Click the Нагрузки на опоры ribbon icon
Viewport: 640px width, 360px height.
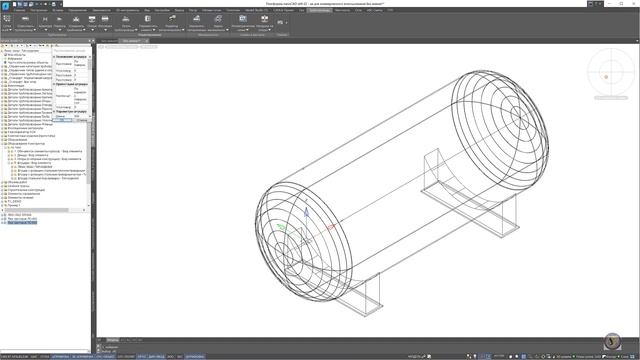[264, 23]
